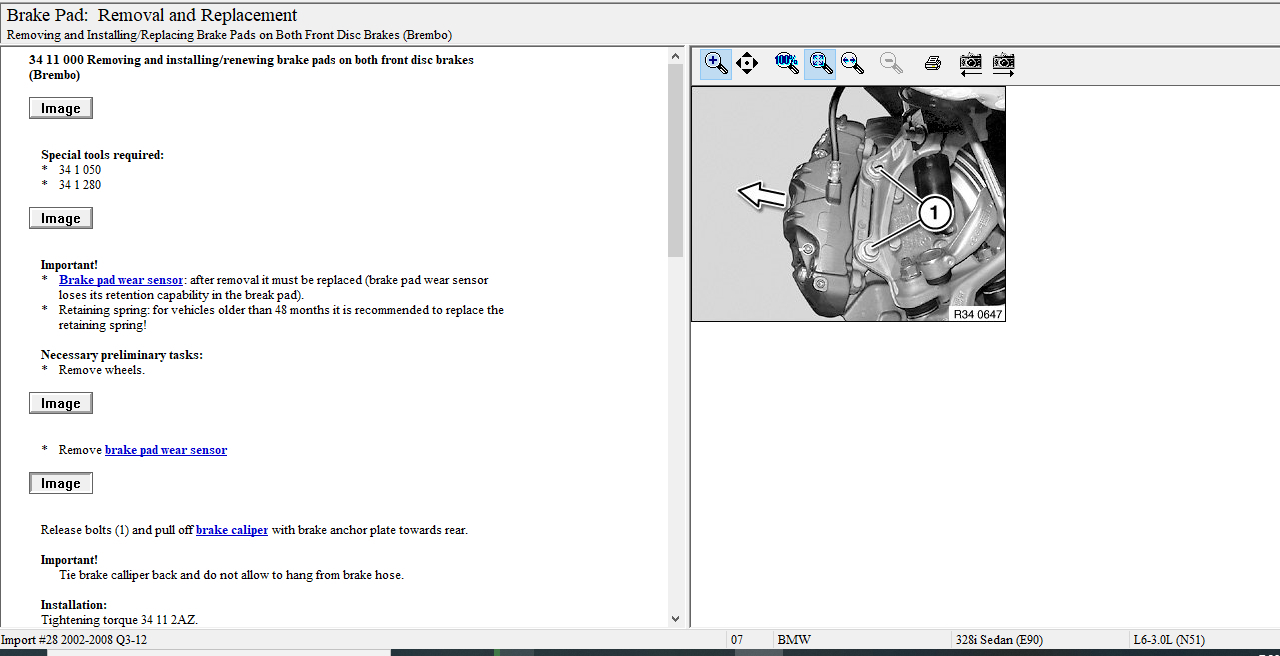Fit image to width
Viewport: 1280px width, 656px height.
point(853,64)
